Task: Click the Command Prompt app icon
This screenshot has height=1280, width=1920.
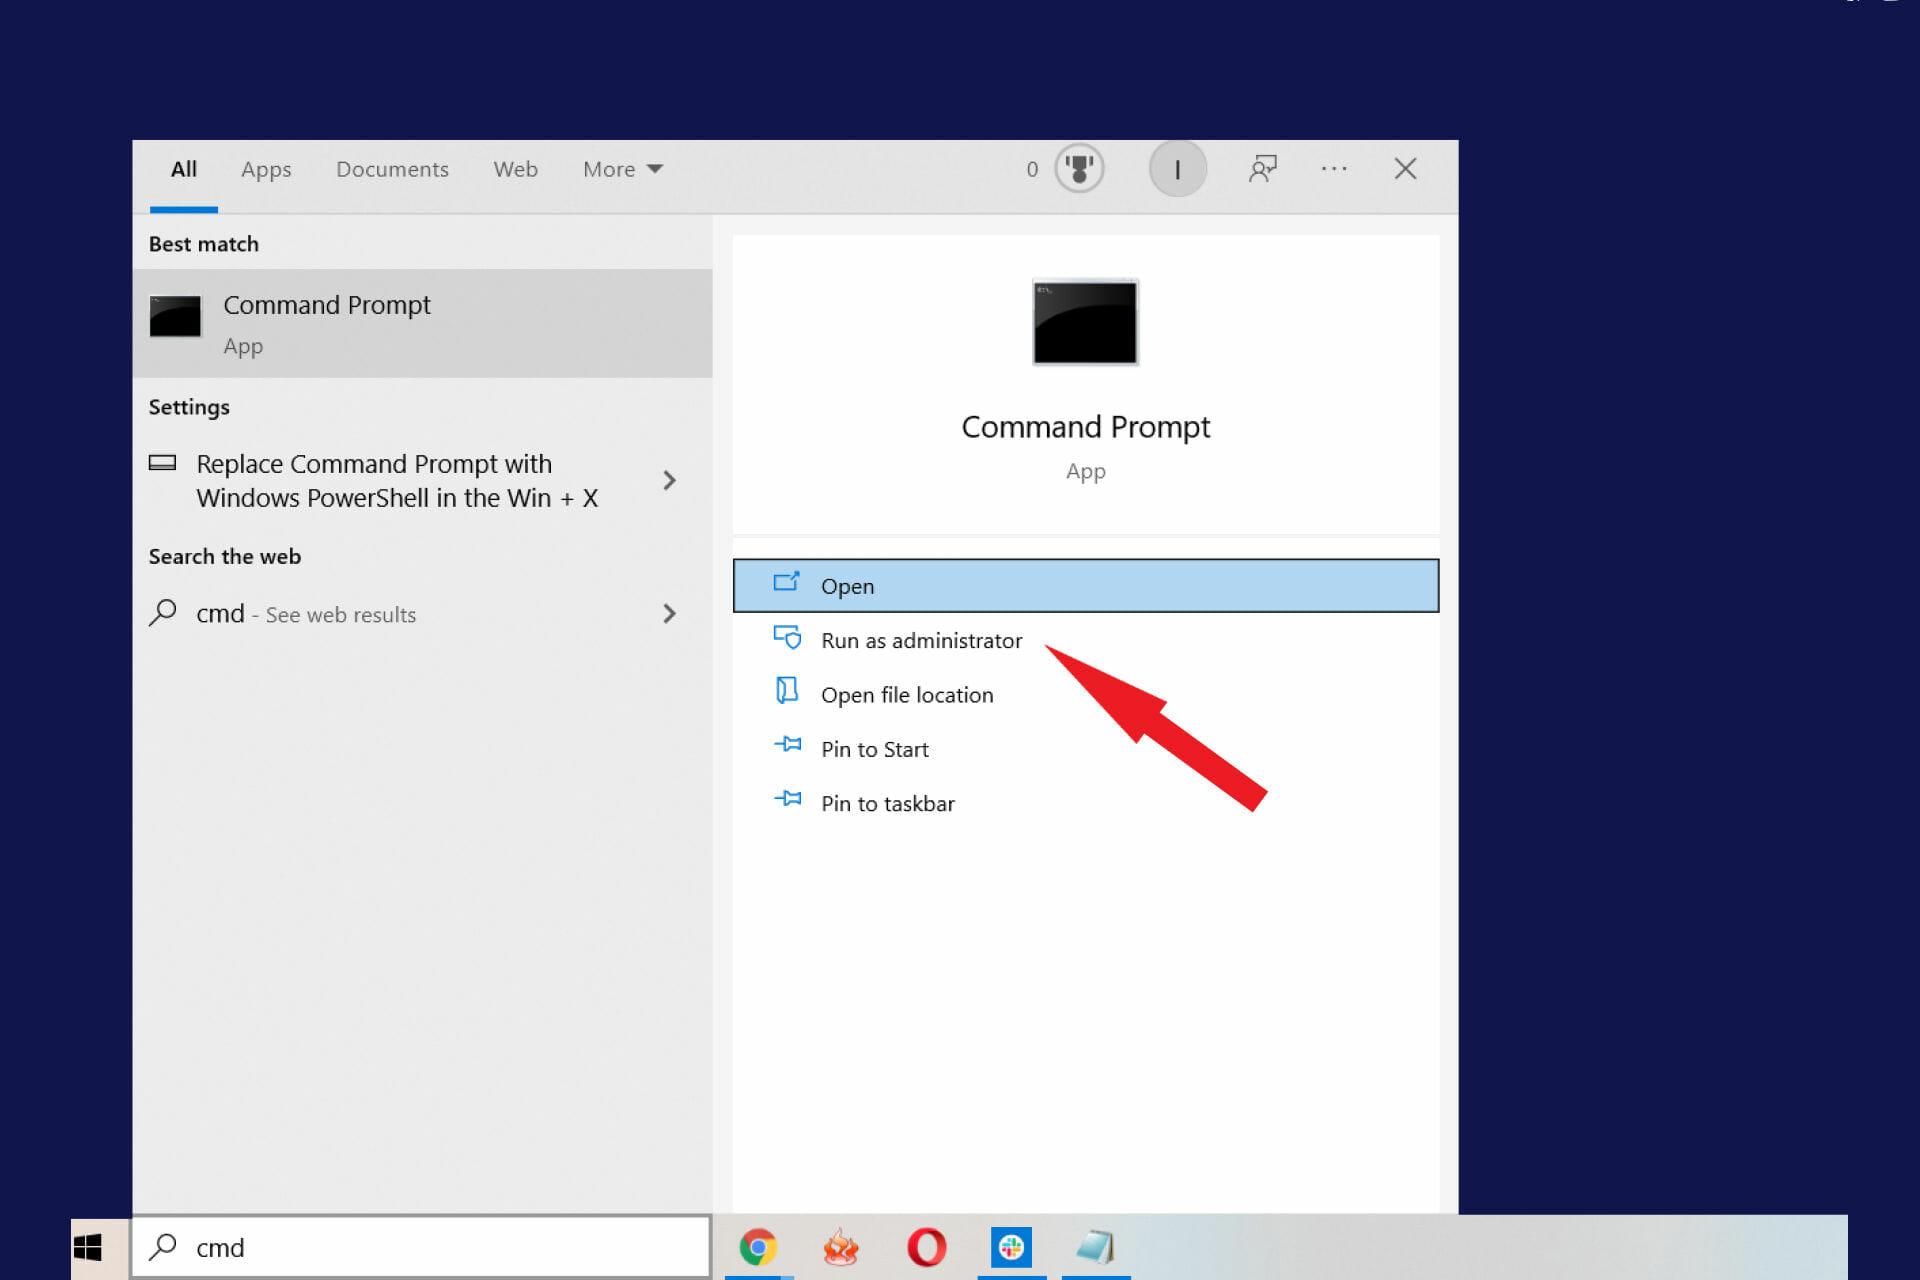Action: [1084, 321]
